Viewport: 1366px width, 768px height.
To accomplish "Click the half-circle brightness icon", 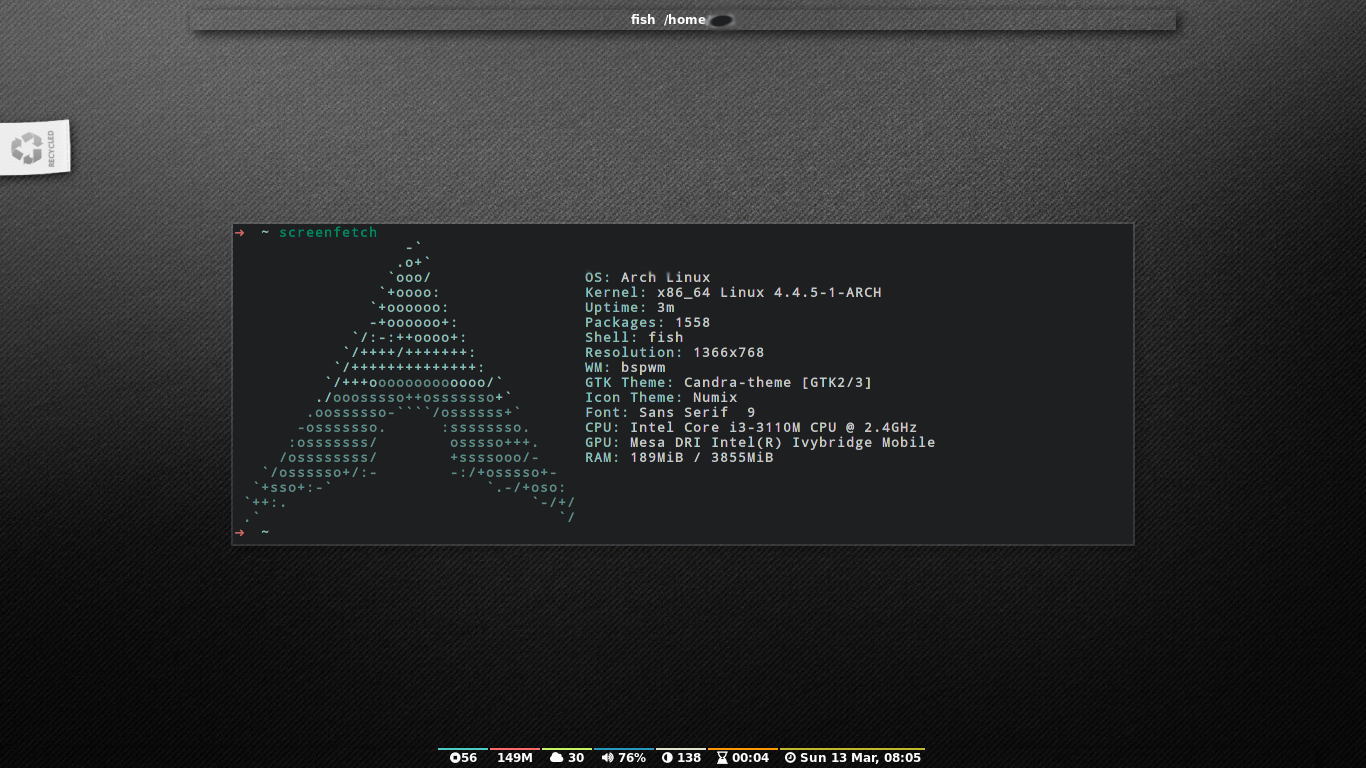I will tap(667, 758).
